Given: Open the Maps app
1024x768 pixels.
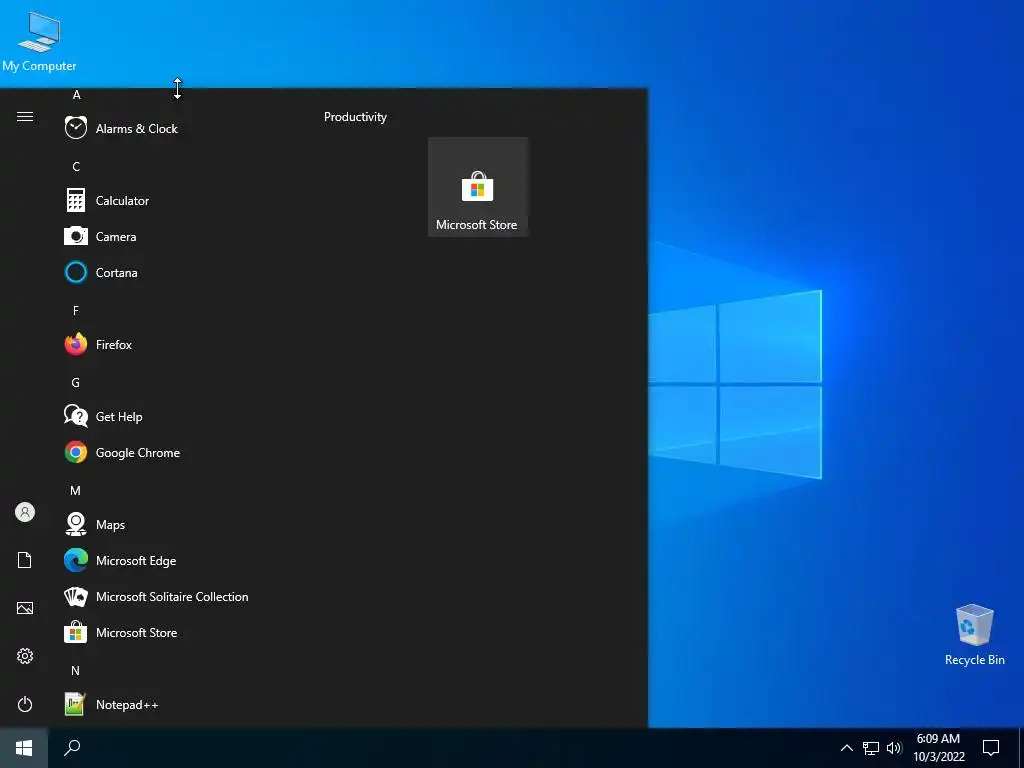Looking at the screenshot, I should (176, 524).
